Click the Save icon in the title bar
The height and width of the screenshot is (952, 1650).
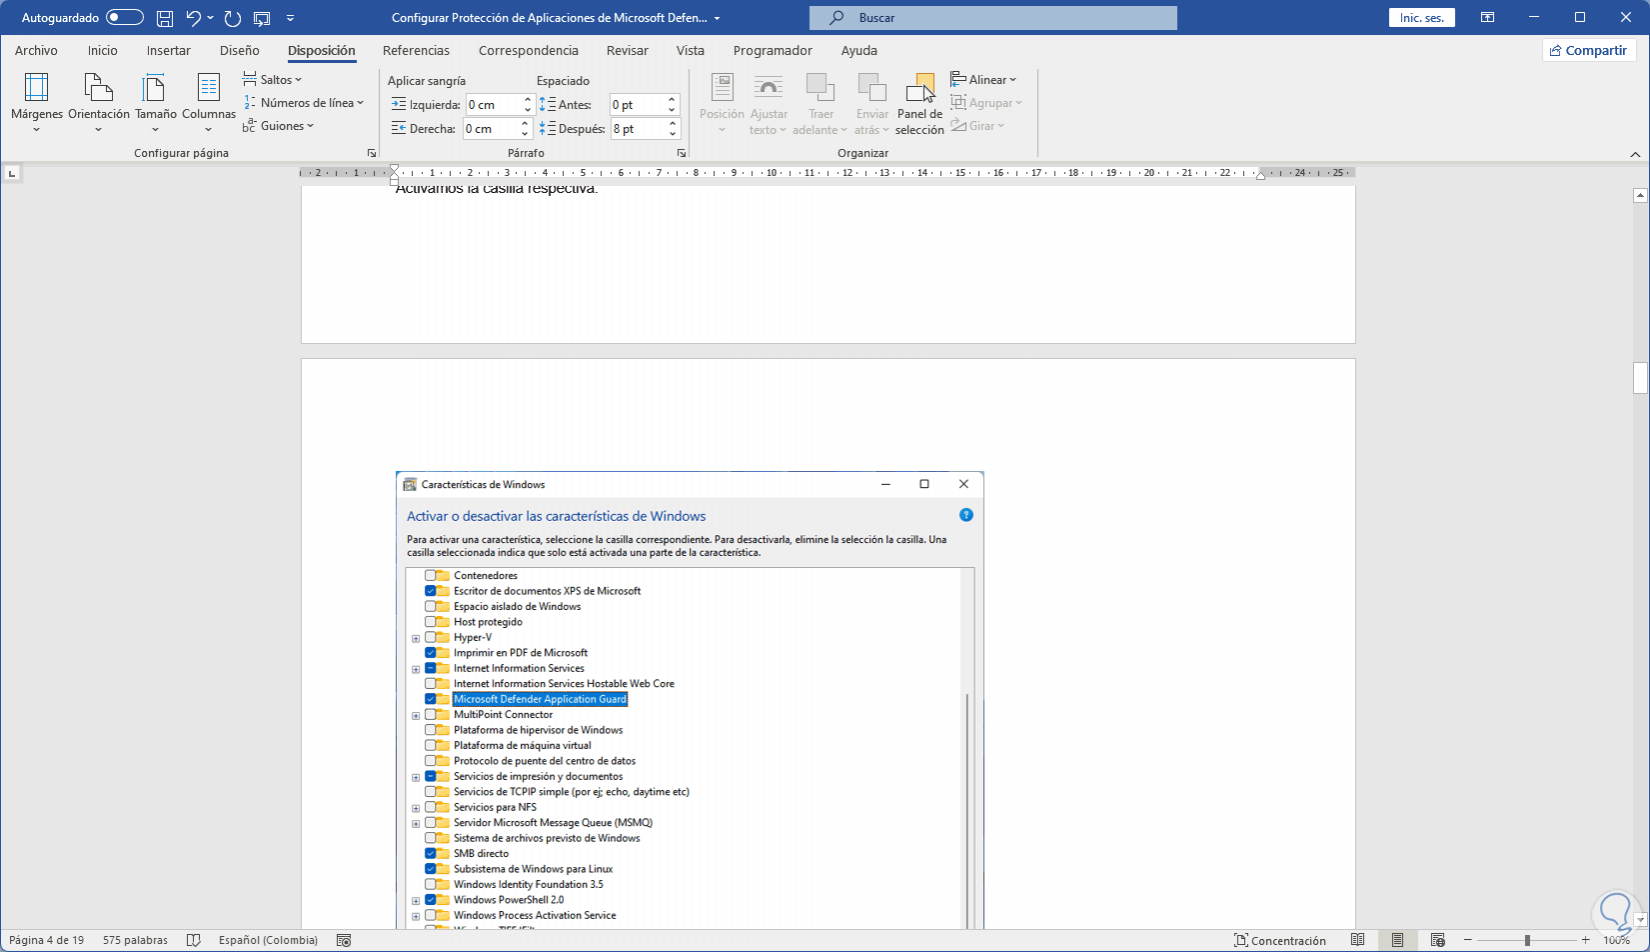point(165,18)
